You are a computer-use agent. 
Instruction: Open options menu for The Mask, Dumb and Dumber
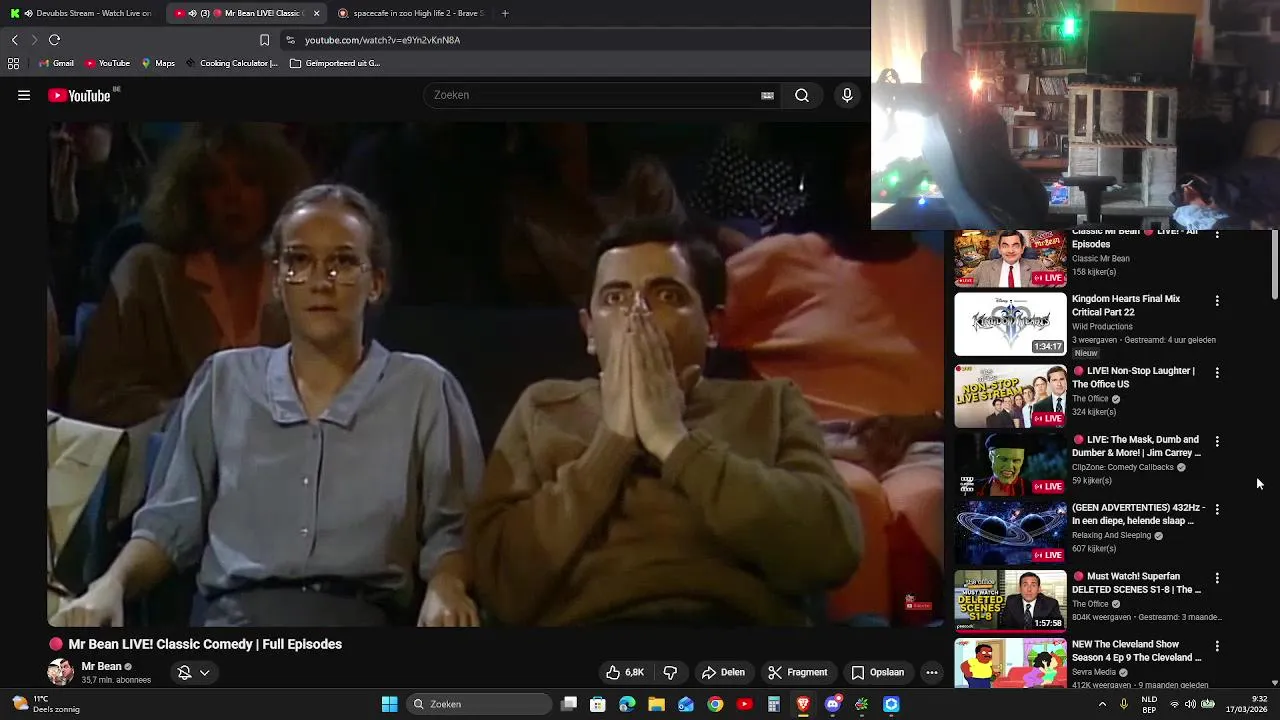point(1217,441)
